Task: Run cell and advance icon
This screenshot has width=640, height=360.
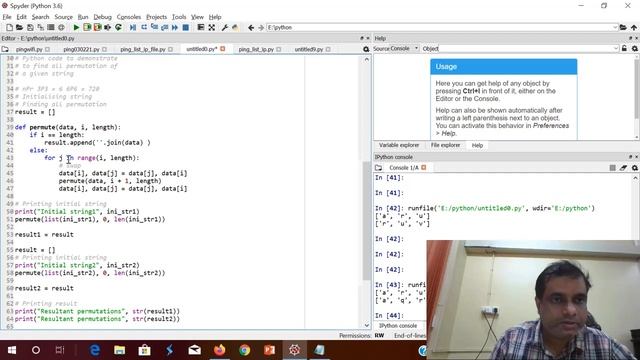Action: click(x=97, y=27)
